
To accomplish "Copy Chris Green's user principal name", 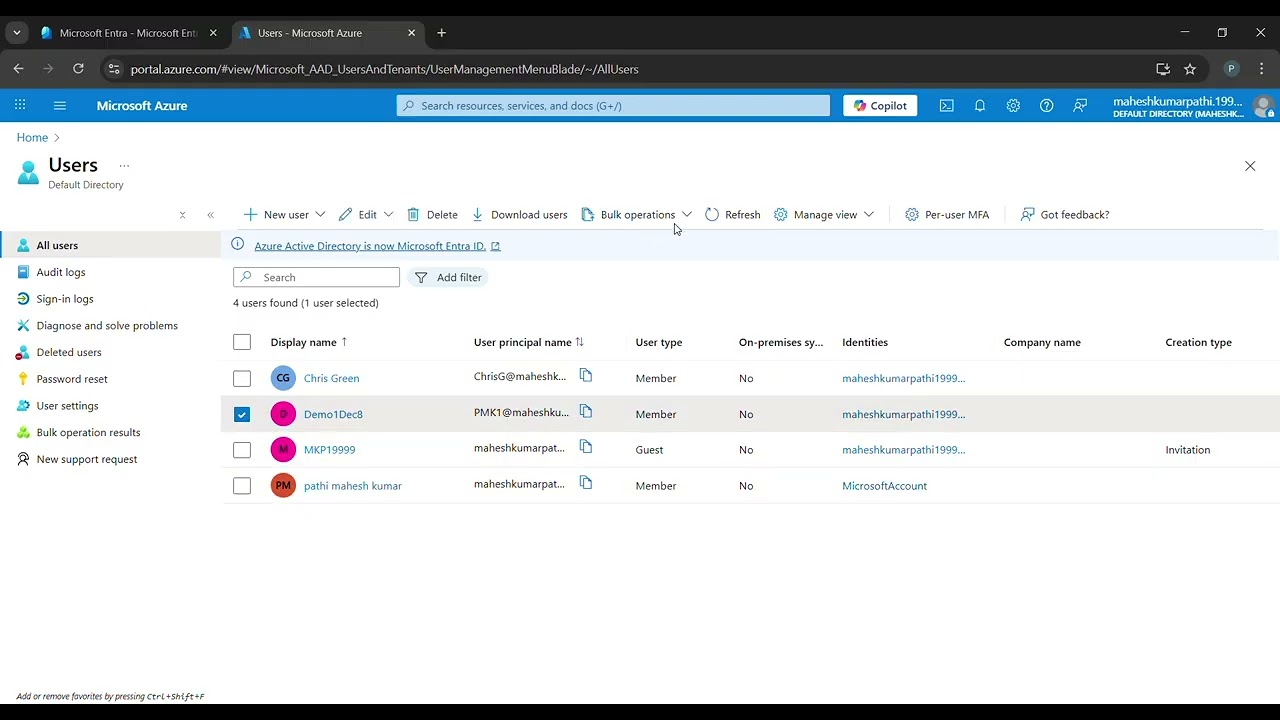I will (x=586, y=376).
